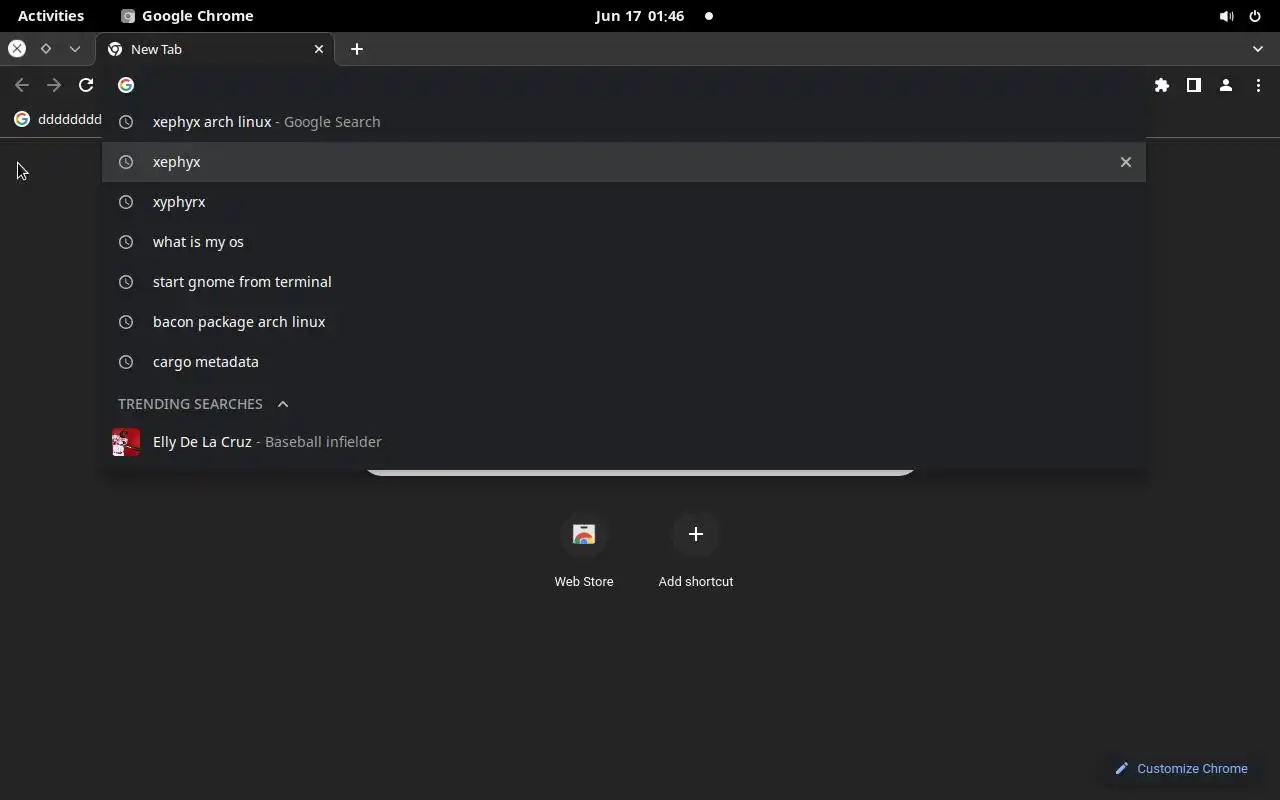Click the history icon beside start gnome from terminal

point(126,282)
